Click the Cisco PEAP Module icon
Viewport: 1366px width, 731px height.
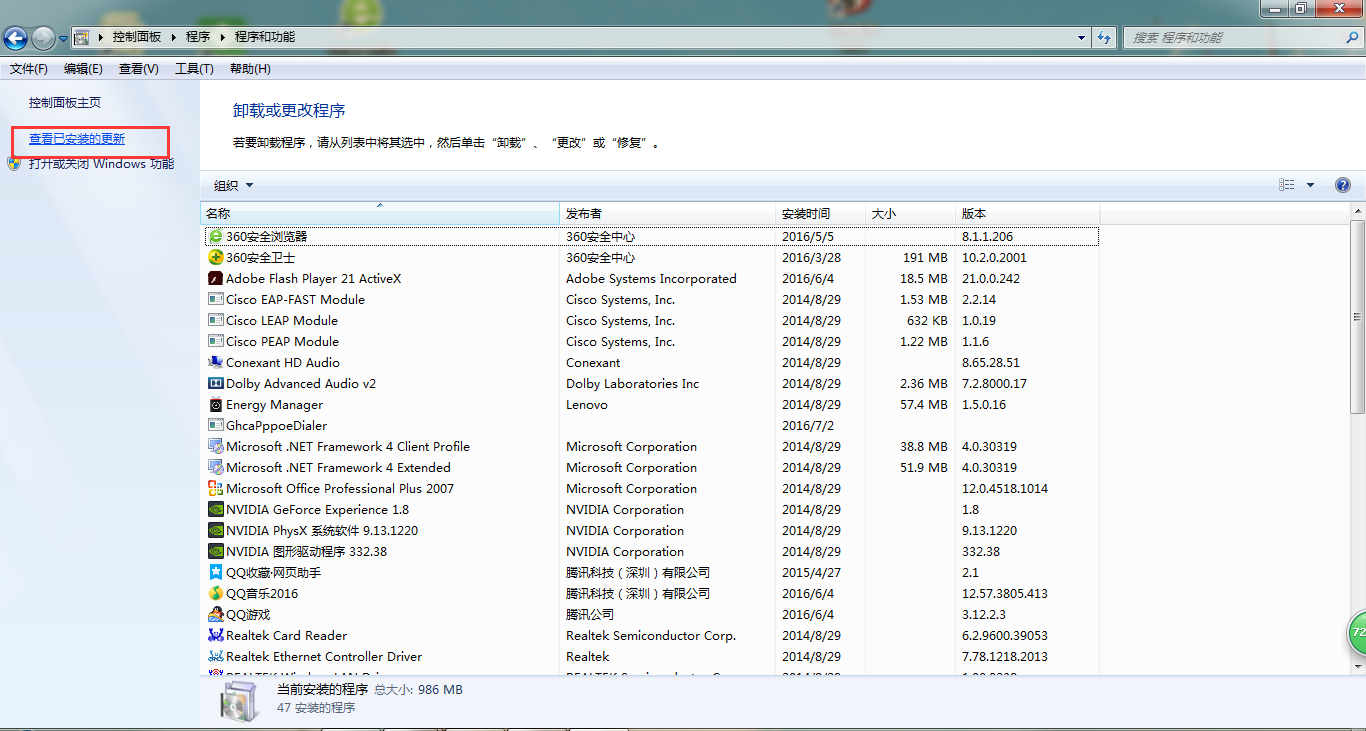pos(215,342)
